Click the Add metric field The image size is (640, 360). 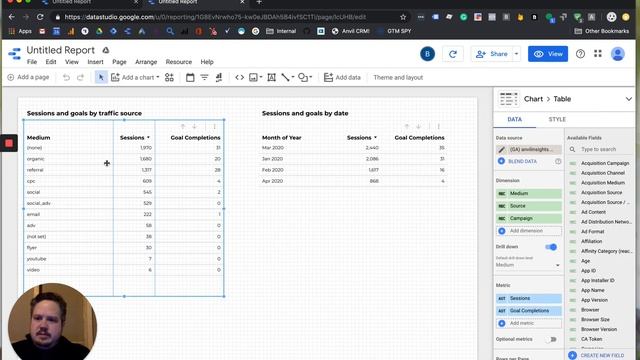[x=529, y=323]
